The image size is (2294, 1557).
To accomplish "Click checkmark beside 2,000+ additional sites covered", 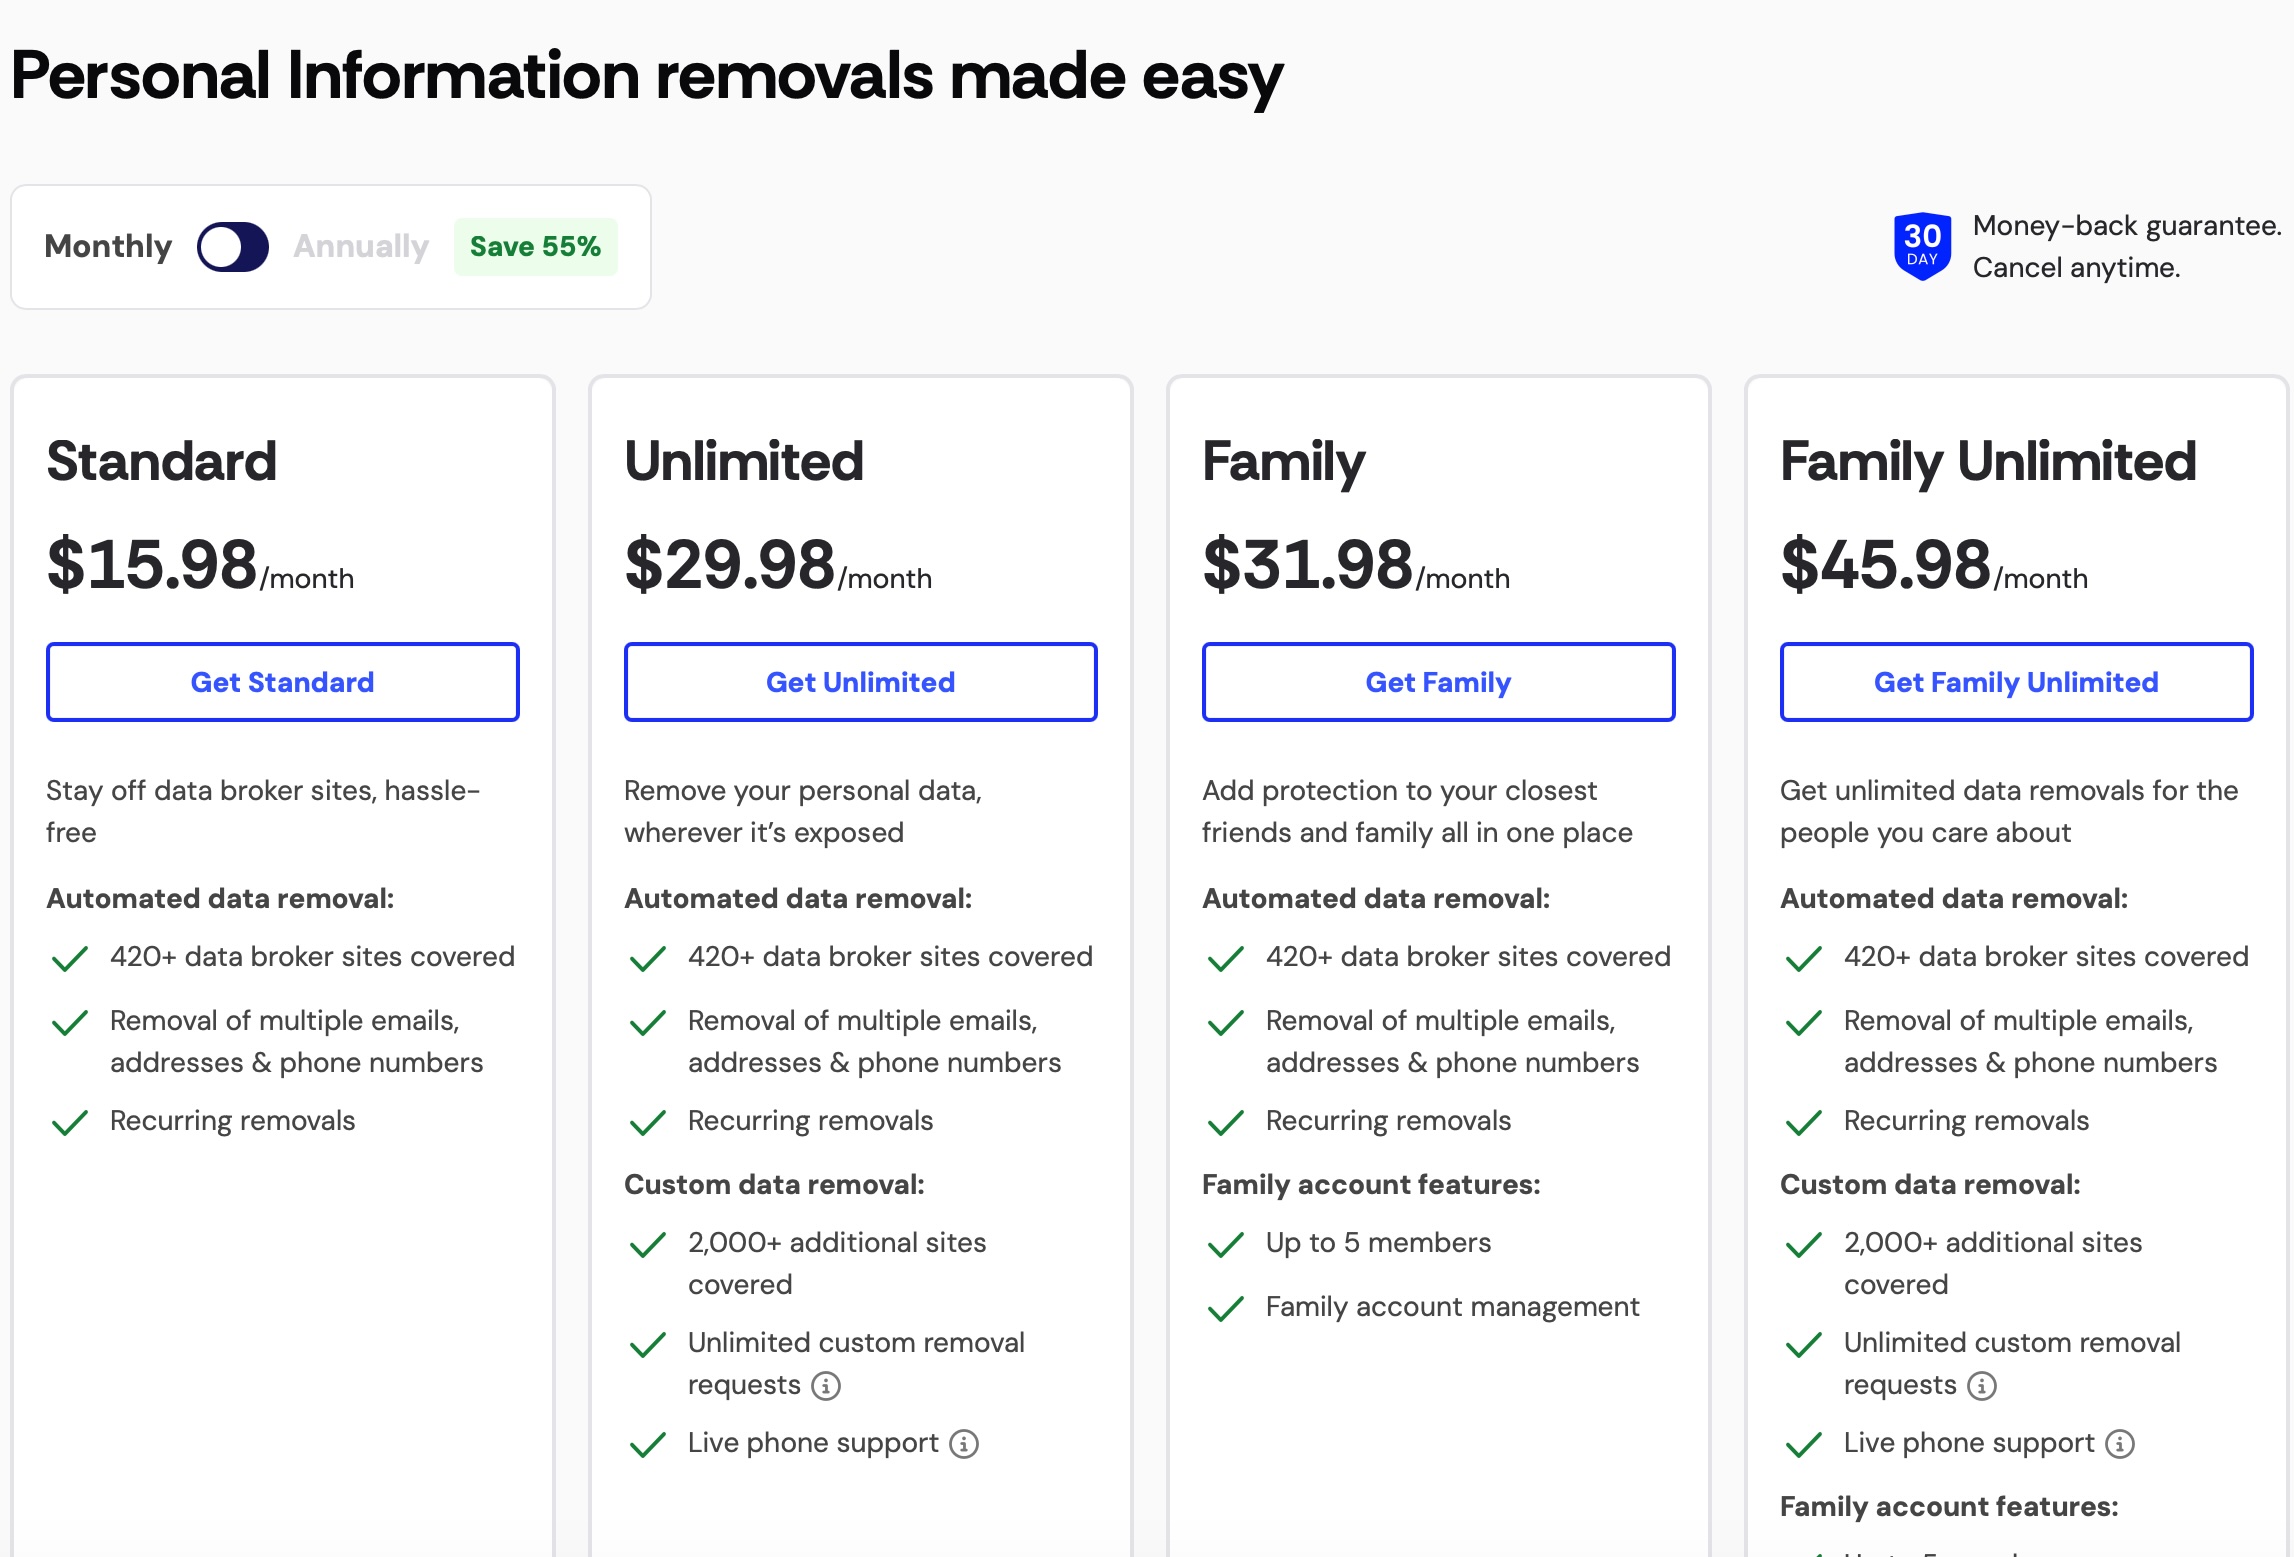I will [646, 1245].
